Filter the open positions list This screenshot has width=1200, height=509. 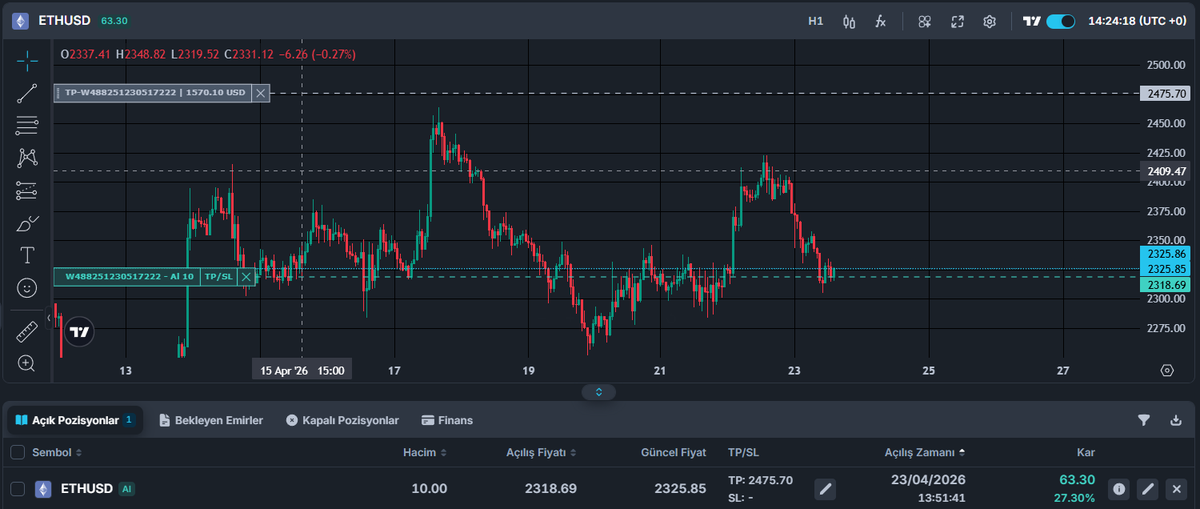tap(1144, 420)
